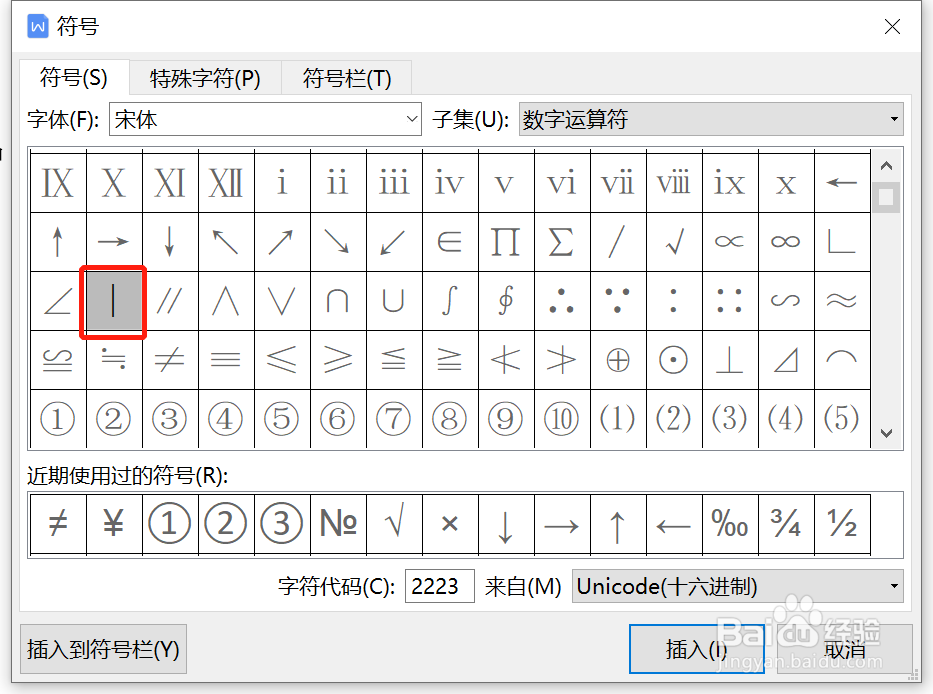933x694 pixels.
Task: Select the infinity ∞ symbol
Action: (x=785, y=240)
